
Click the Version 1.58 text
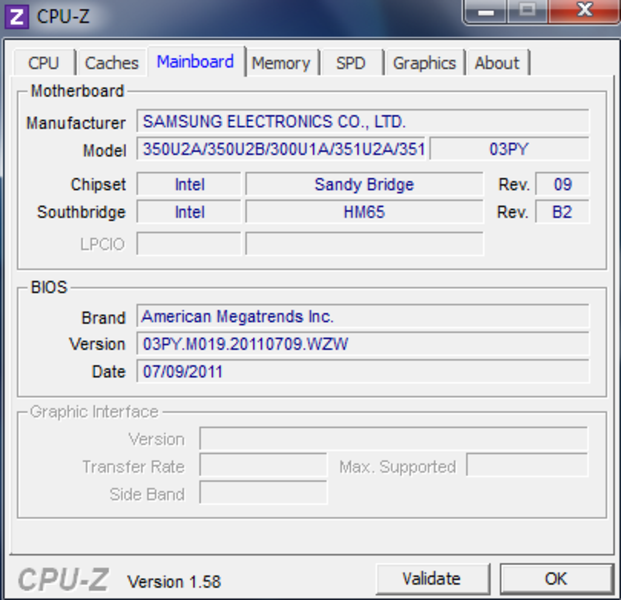click(174, 582)
